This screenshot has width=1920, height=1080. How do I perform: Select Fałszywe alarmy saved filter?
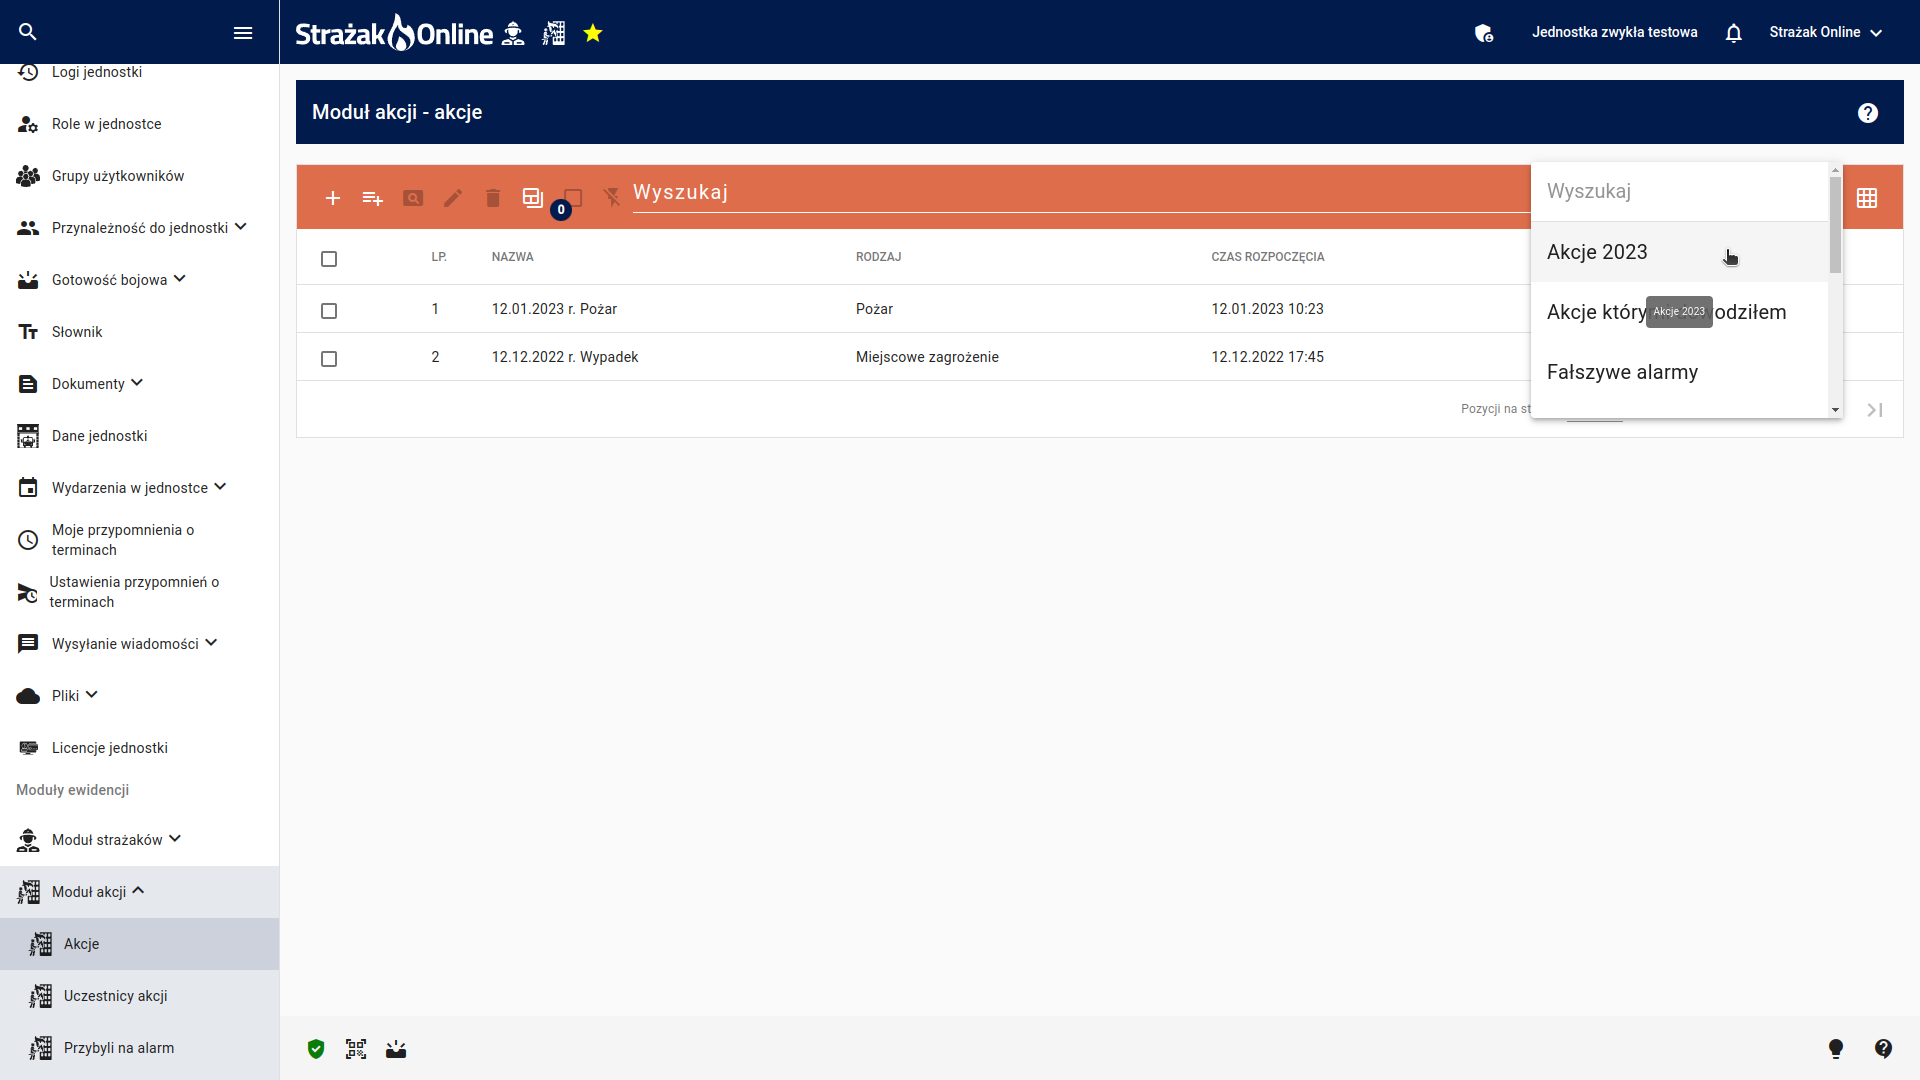pos(1679,372)
